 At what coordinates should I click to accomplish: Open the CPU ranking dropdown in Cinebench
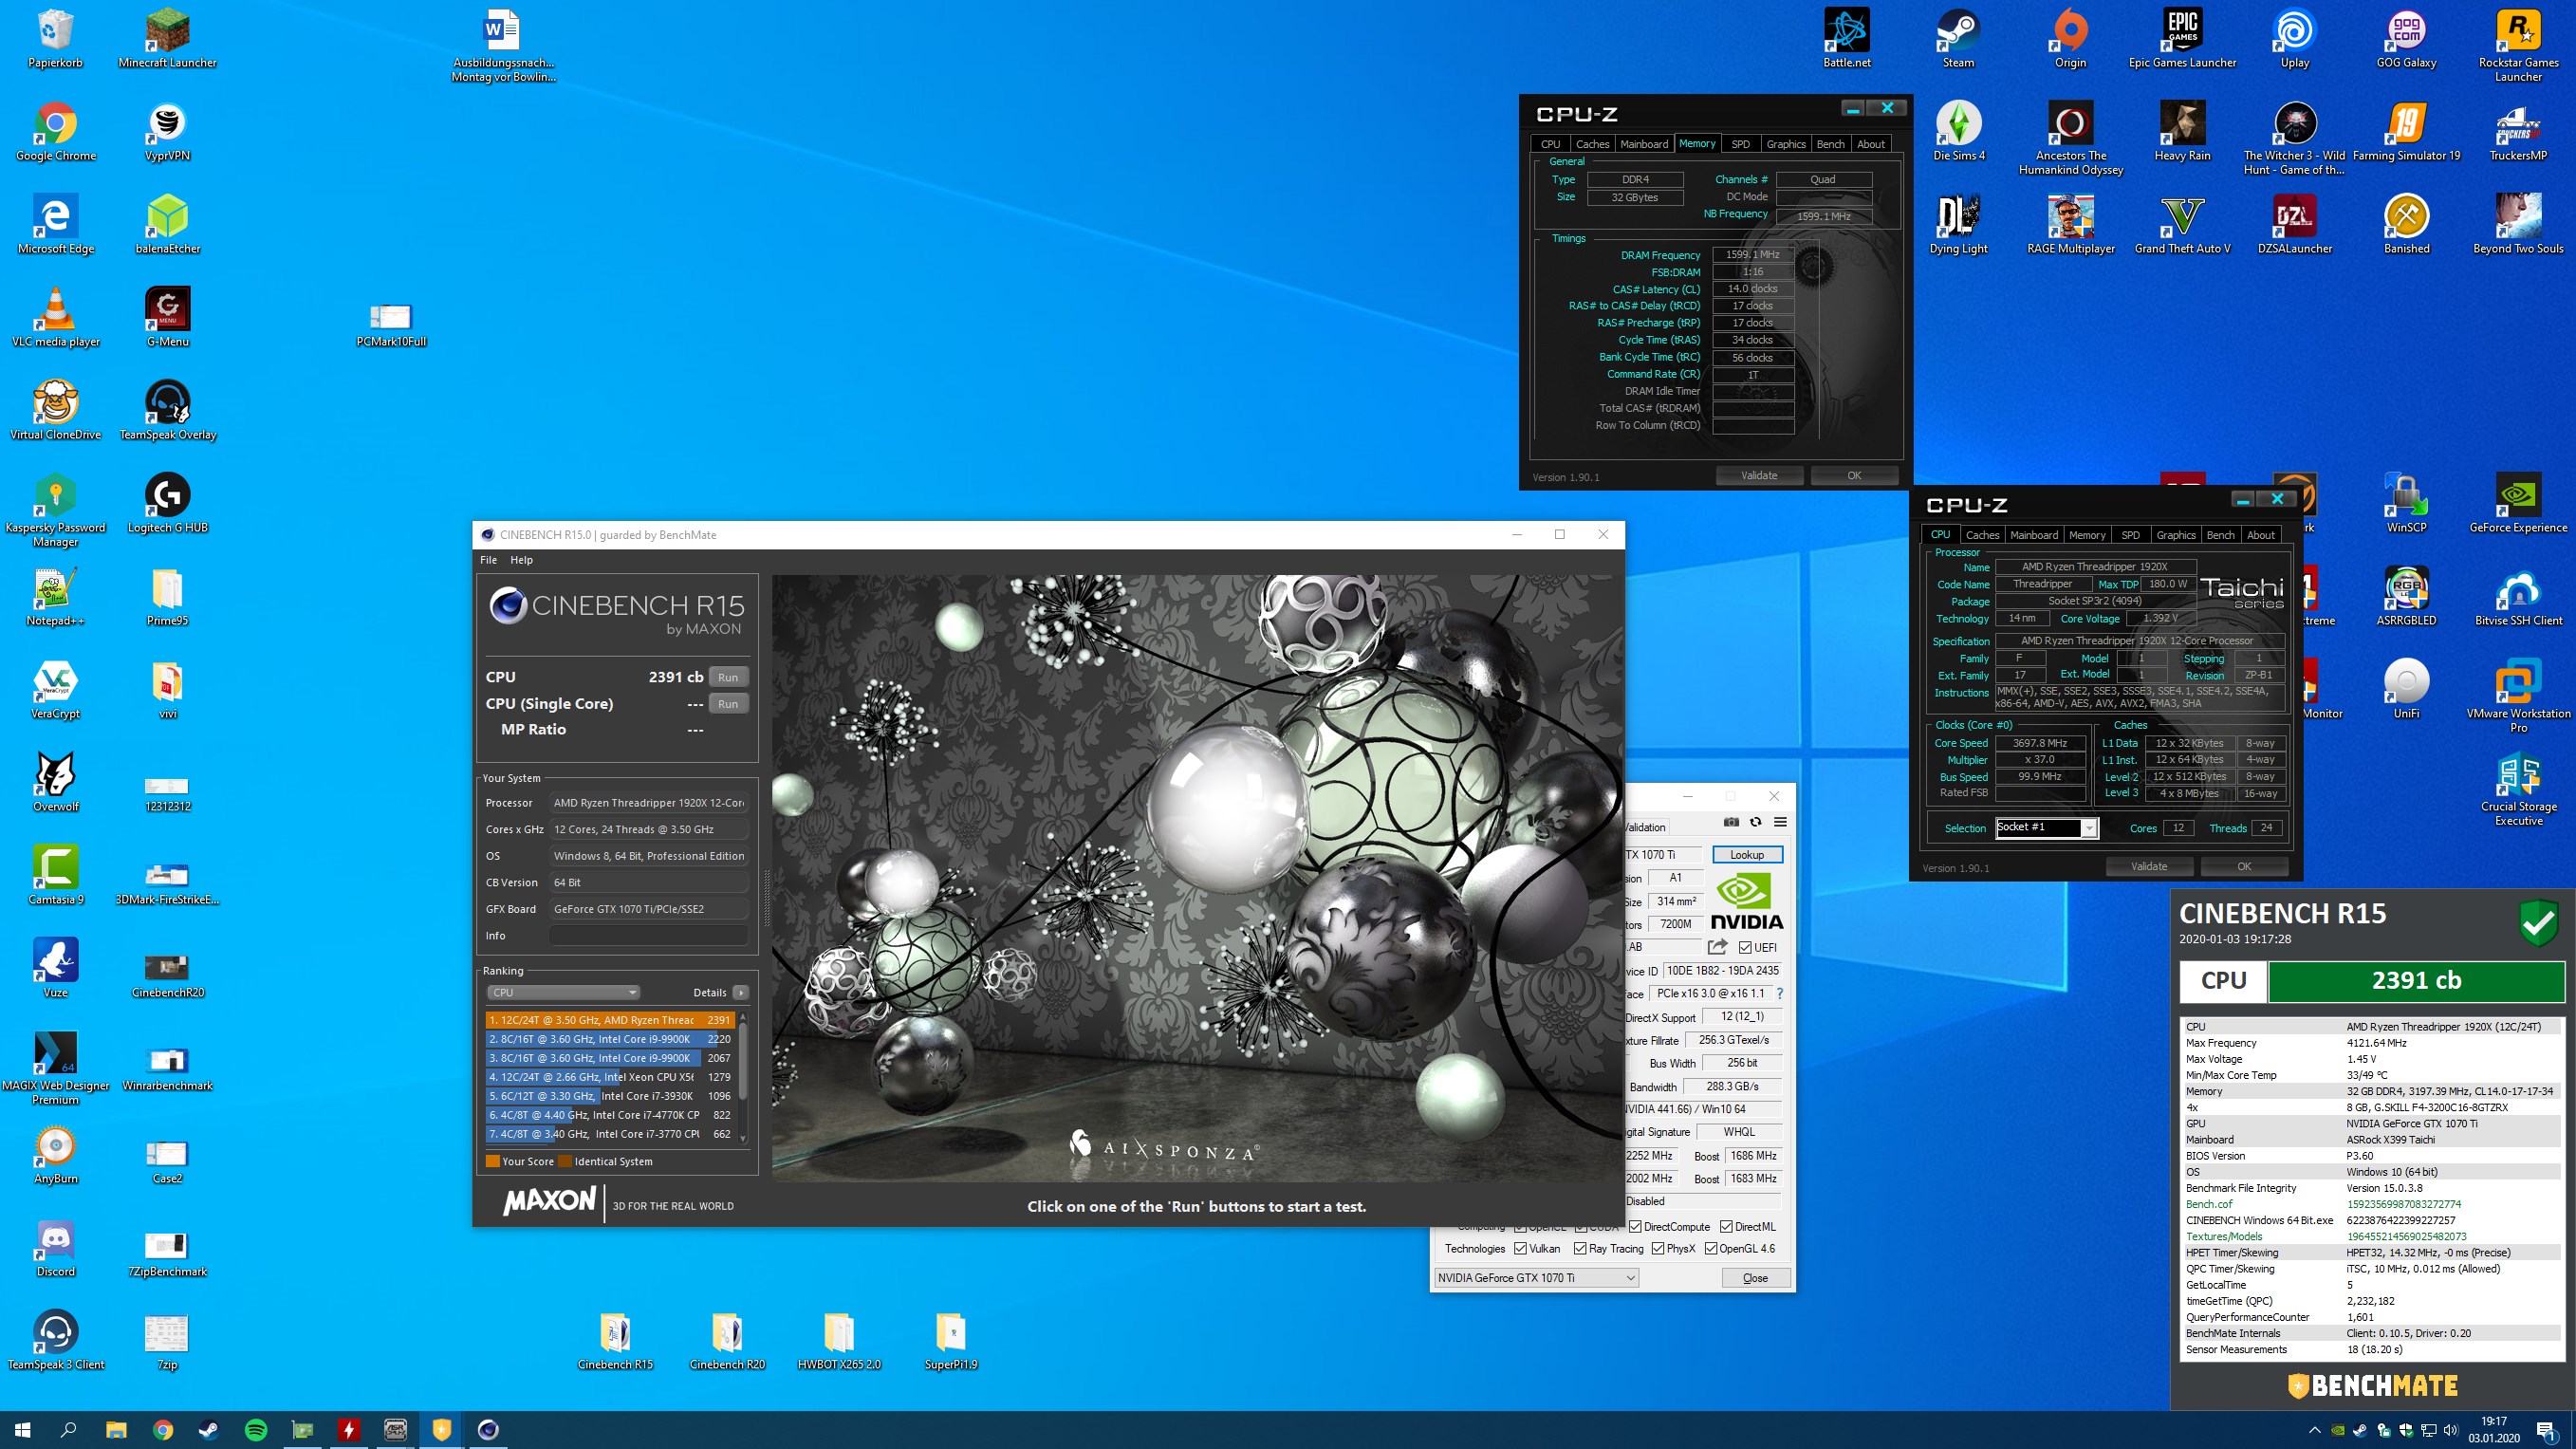click(x=563, y=993)
